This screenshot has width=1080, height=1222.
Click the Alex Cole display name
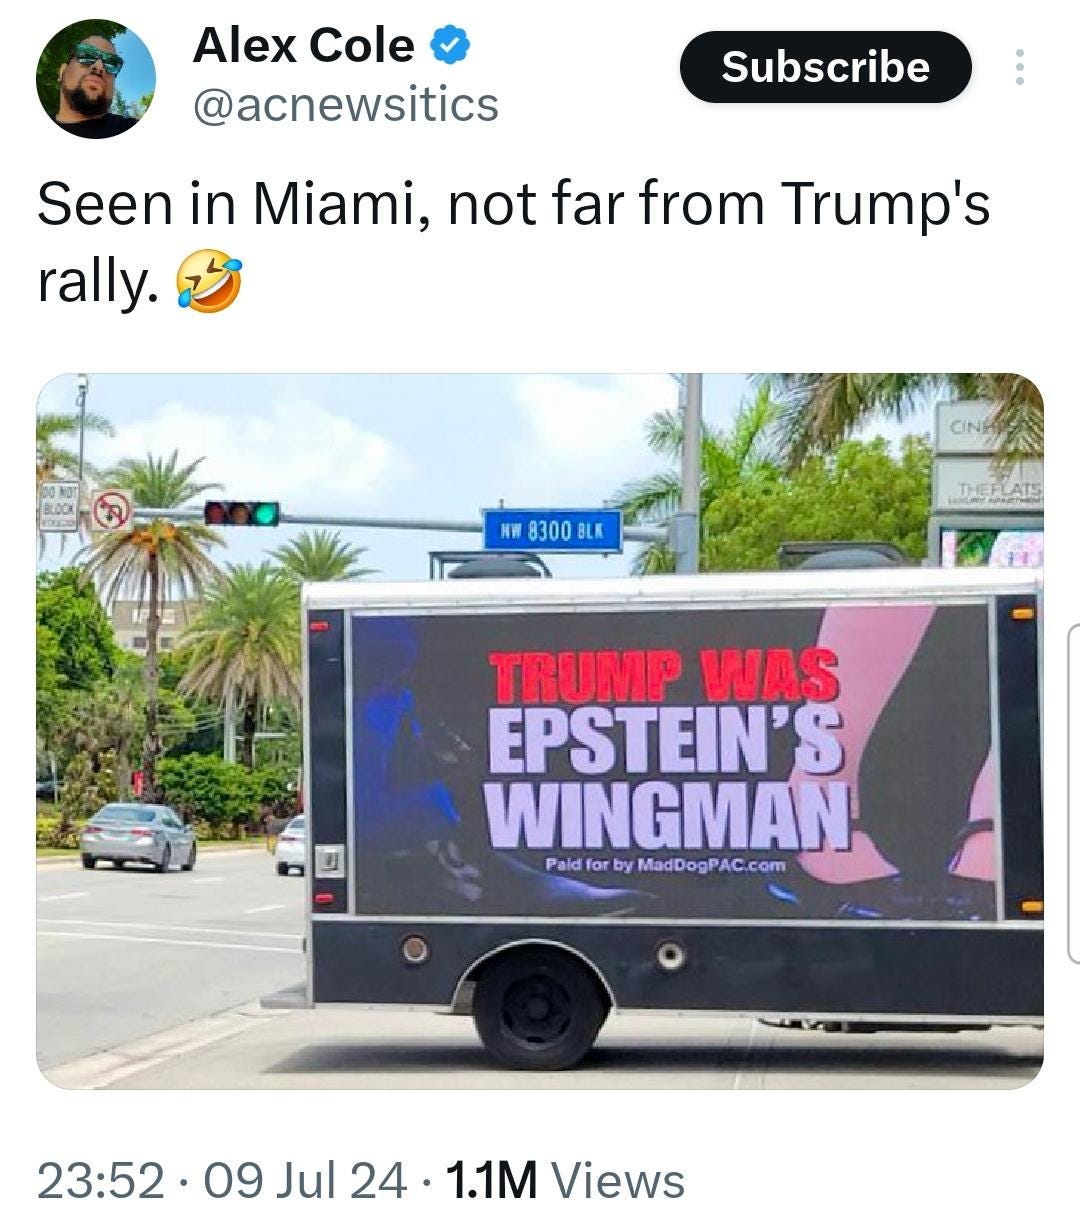(x=303, y=45)
